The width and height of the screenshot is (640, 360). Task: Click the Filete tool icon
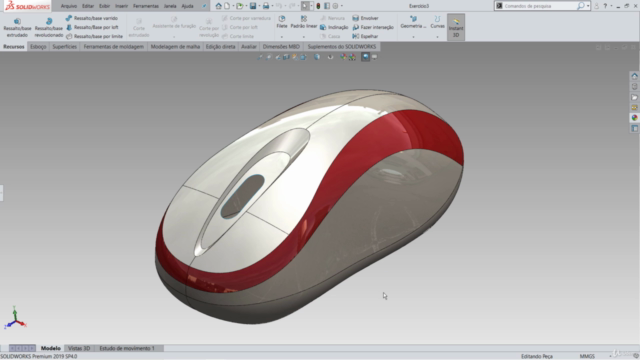(282, 19)
